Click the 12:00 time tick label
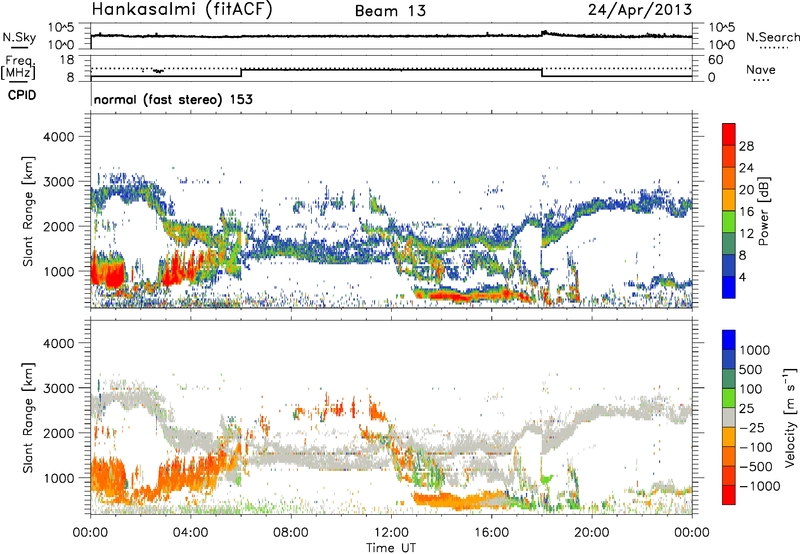The height and width of the screenshot is (554, 800). click(391, 533)
